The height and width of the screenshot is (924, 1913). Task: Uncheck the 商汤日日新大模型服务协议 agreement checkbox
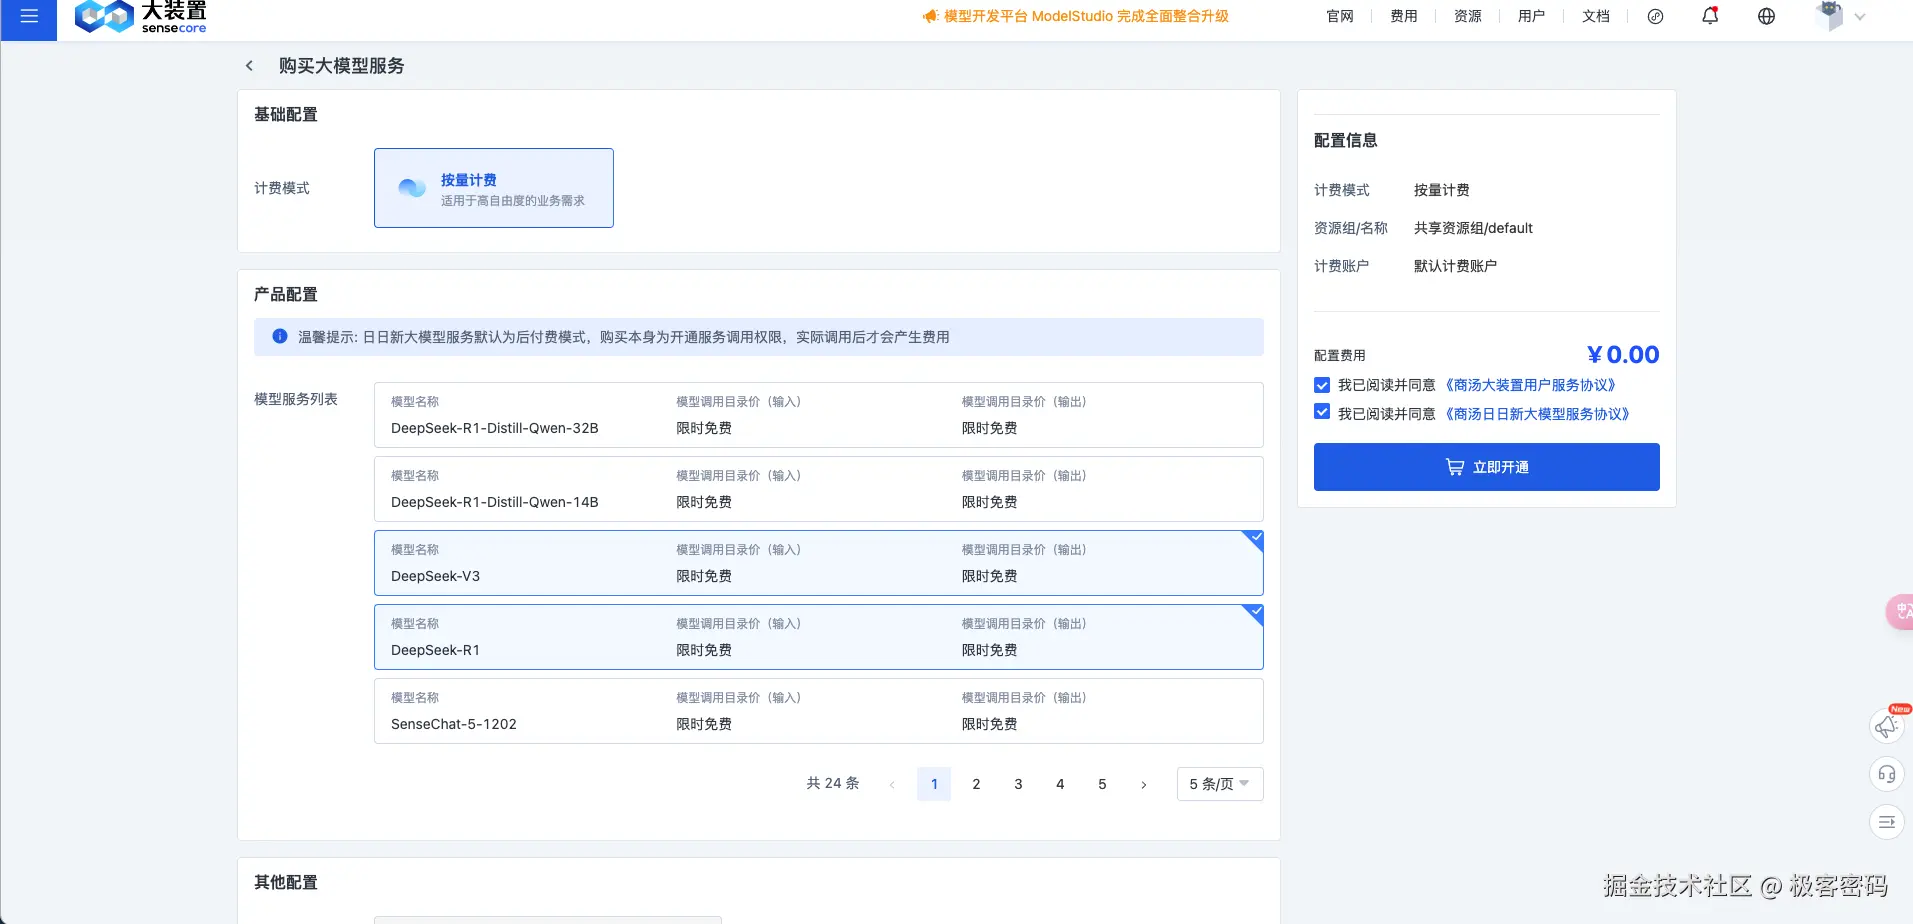click(x=1321, y=411)
